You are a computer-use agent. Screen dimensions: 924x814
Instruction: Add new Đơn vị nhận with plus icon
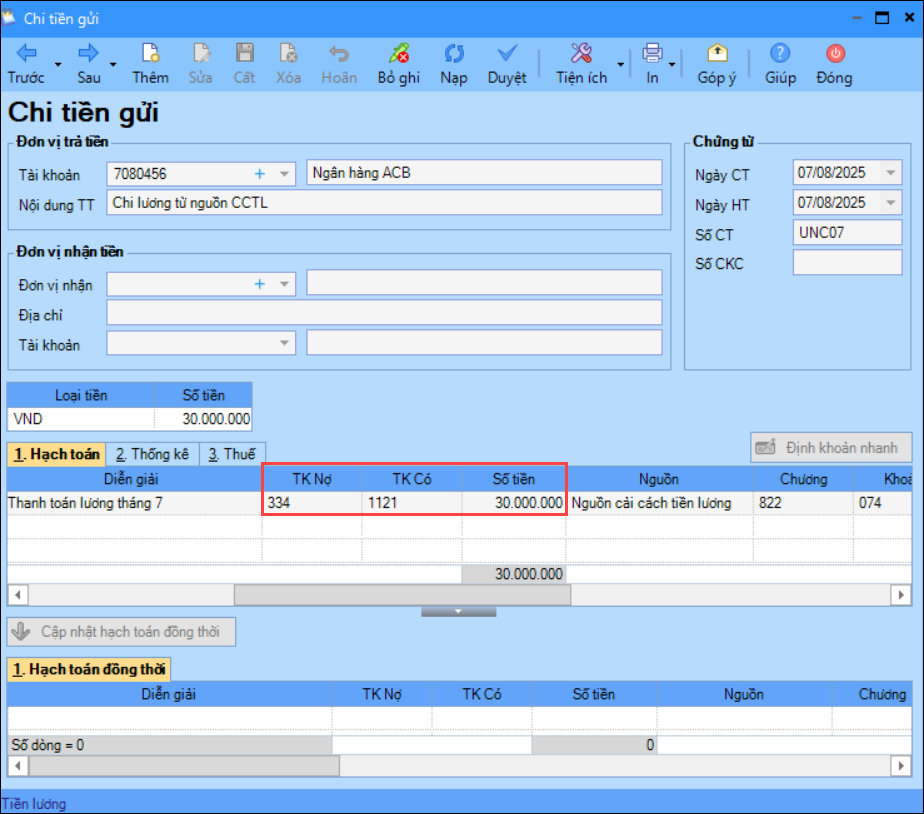[x=259, y=284]
